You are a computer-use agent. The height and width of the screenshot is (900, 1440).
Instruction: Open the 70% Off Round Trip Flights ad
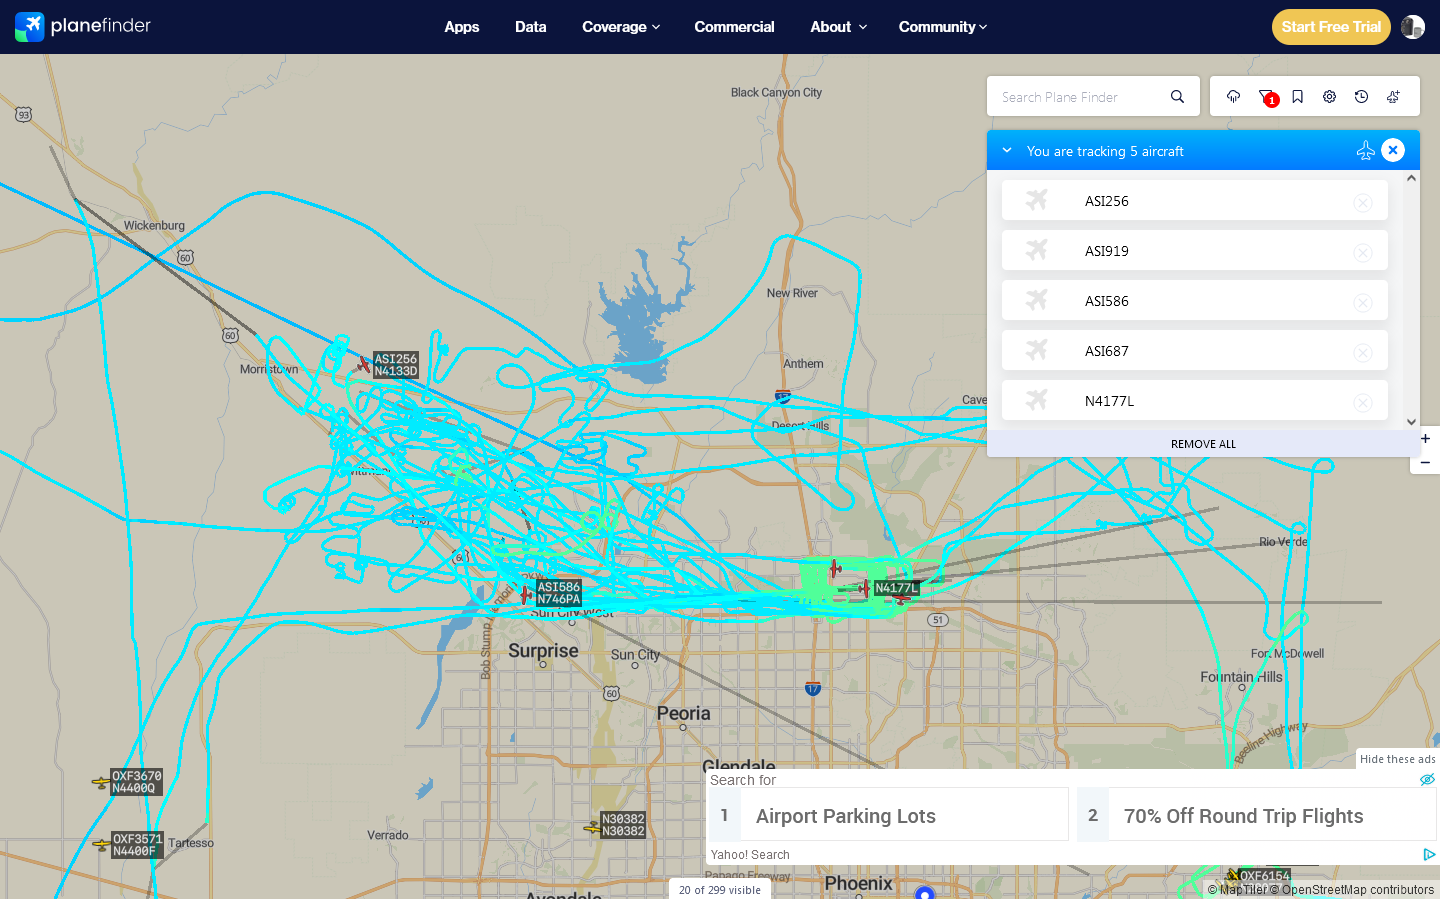pyautogui.click(x=1257, y=815)
